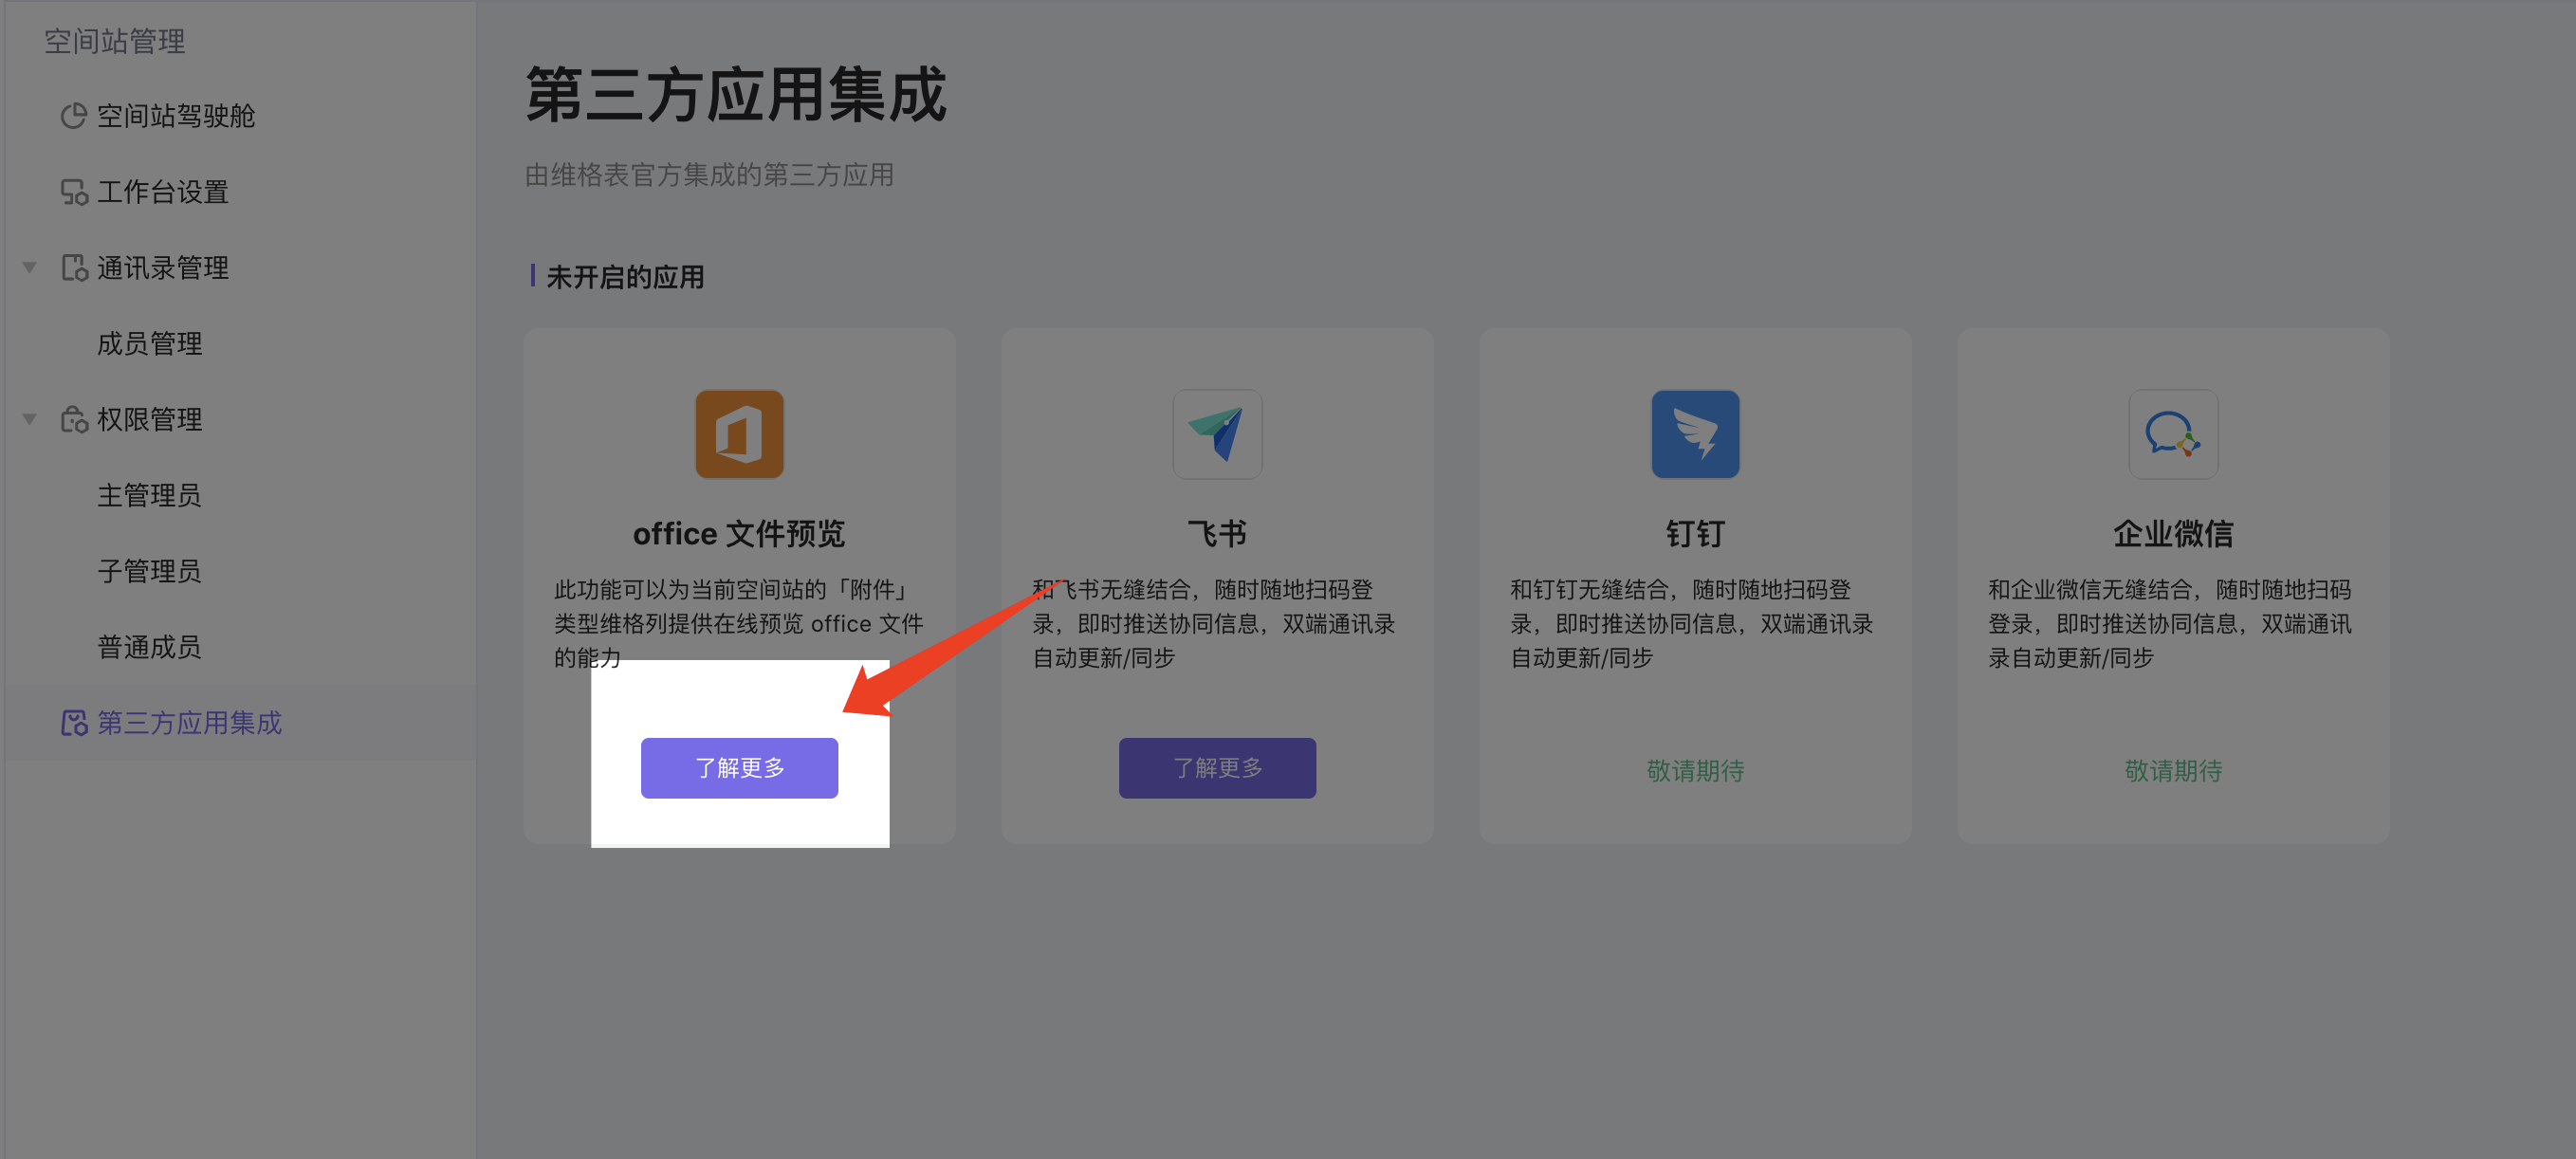
Task: Click the 第三方应用集成 sidebar icon
Action: coord(73,723)
